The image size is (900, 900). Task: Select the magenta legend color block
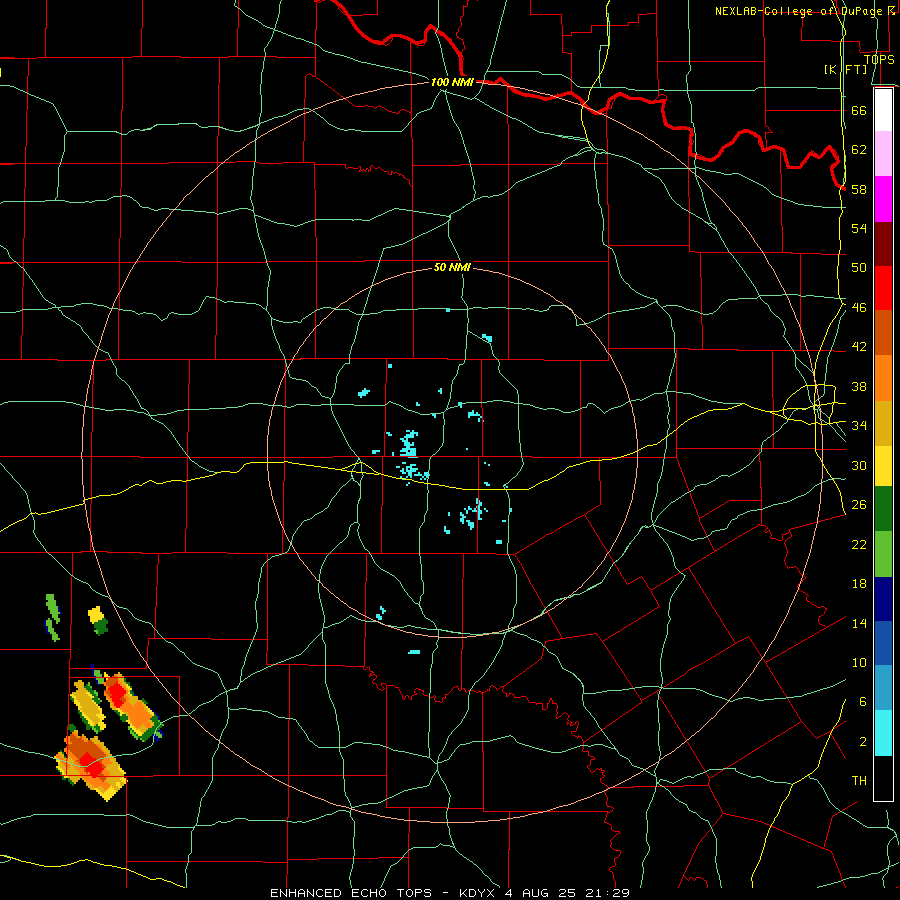pos(883,199)
